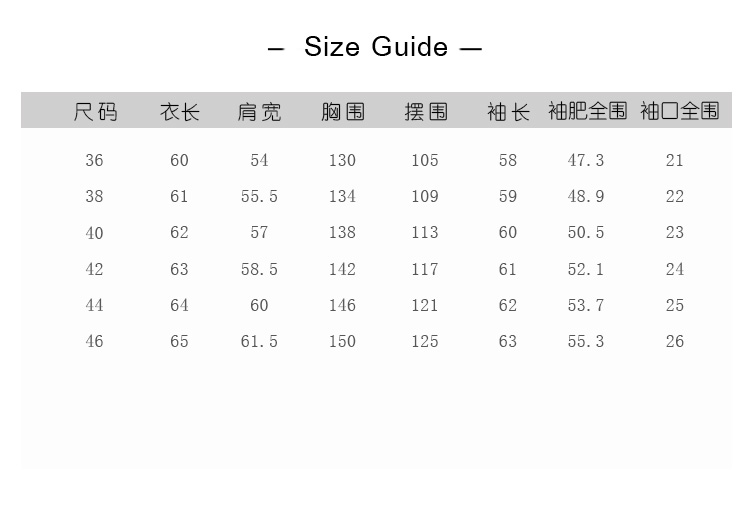
Task: Select the 肩宽 column header
Action: [259, 111]
